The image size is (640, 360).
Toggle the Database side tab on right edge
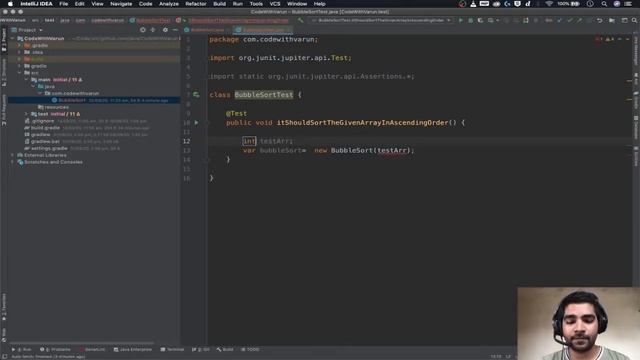pyautogui.click(x=636, y=127)
